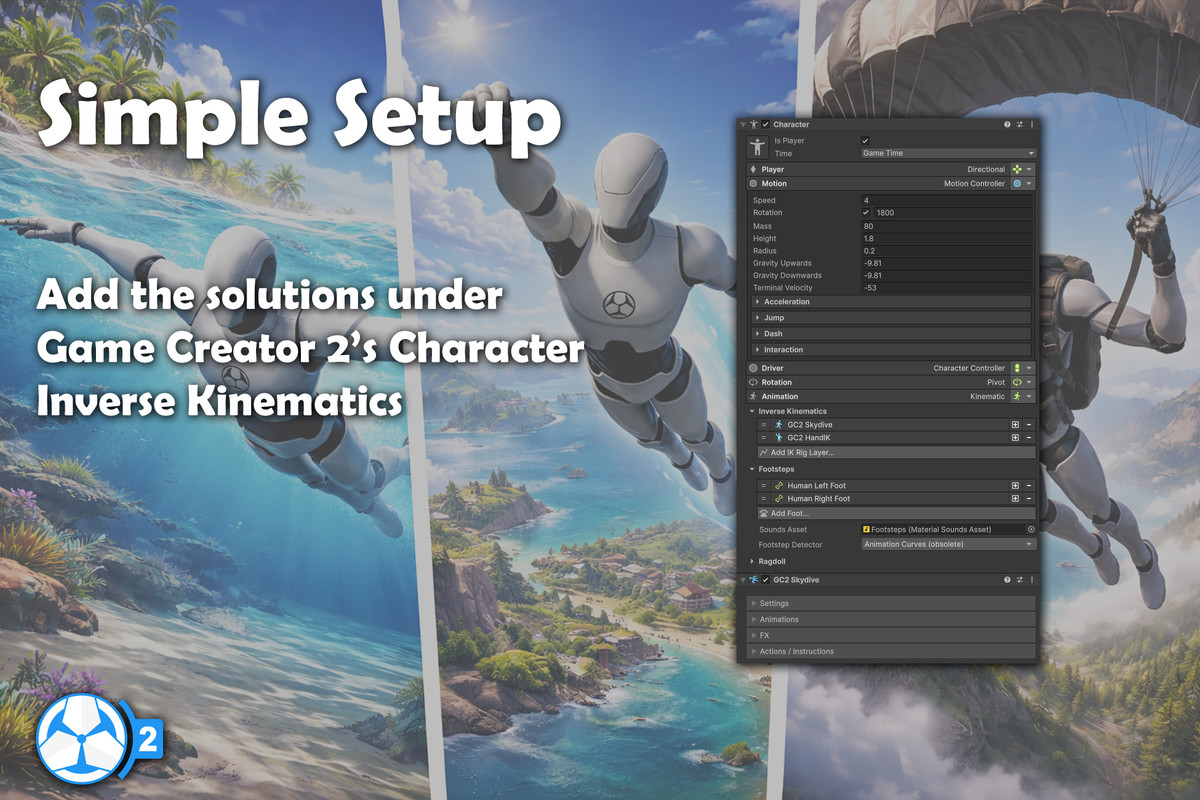The image size is (1200, 800).
Task: Click the Directional unit icon next to Player
Action: tap(1016, 169)
